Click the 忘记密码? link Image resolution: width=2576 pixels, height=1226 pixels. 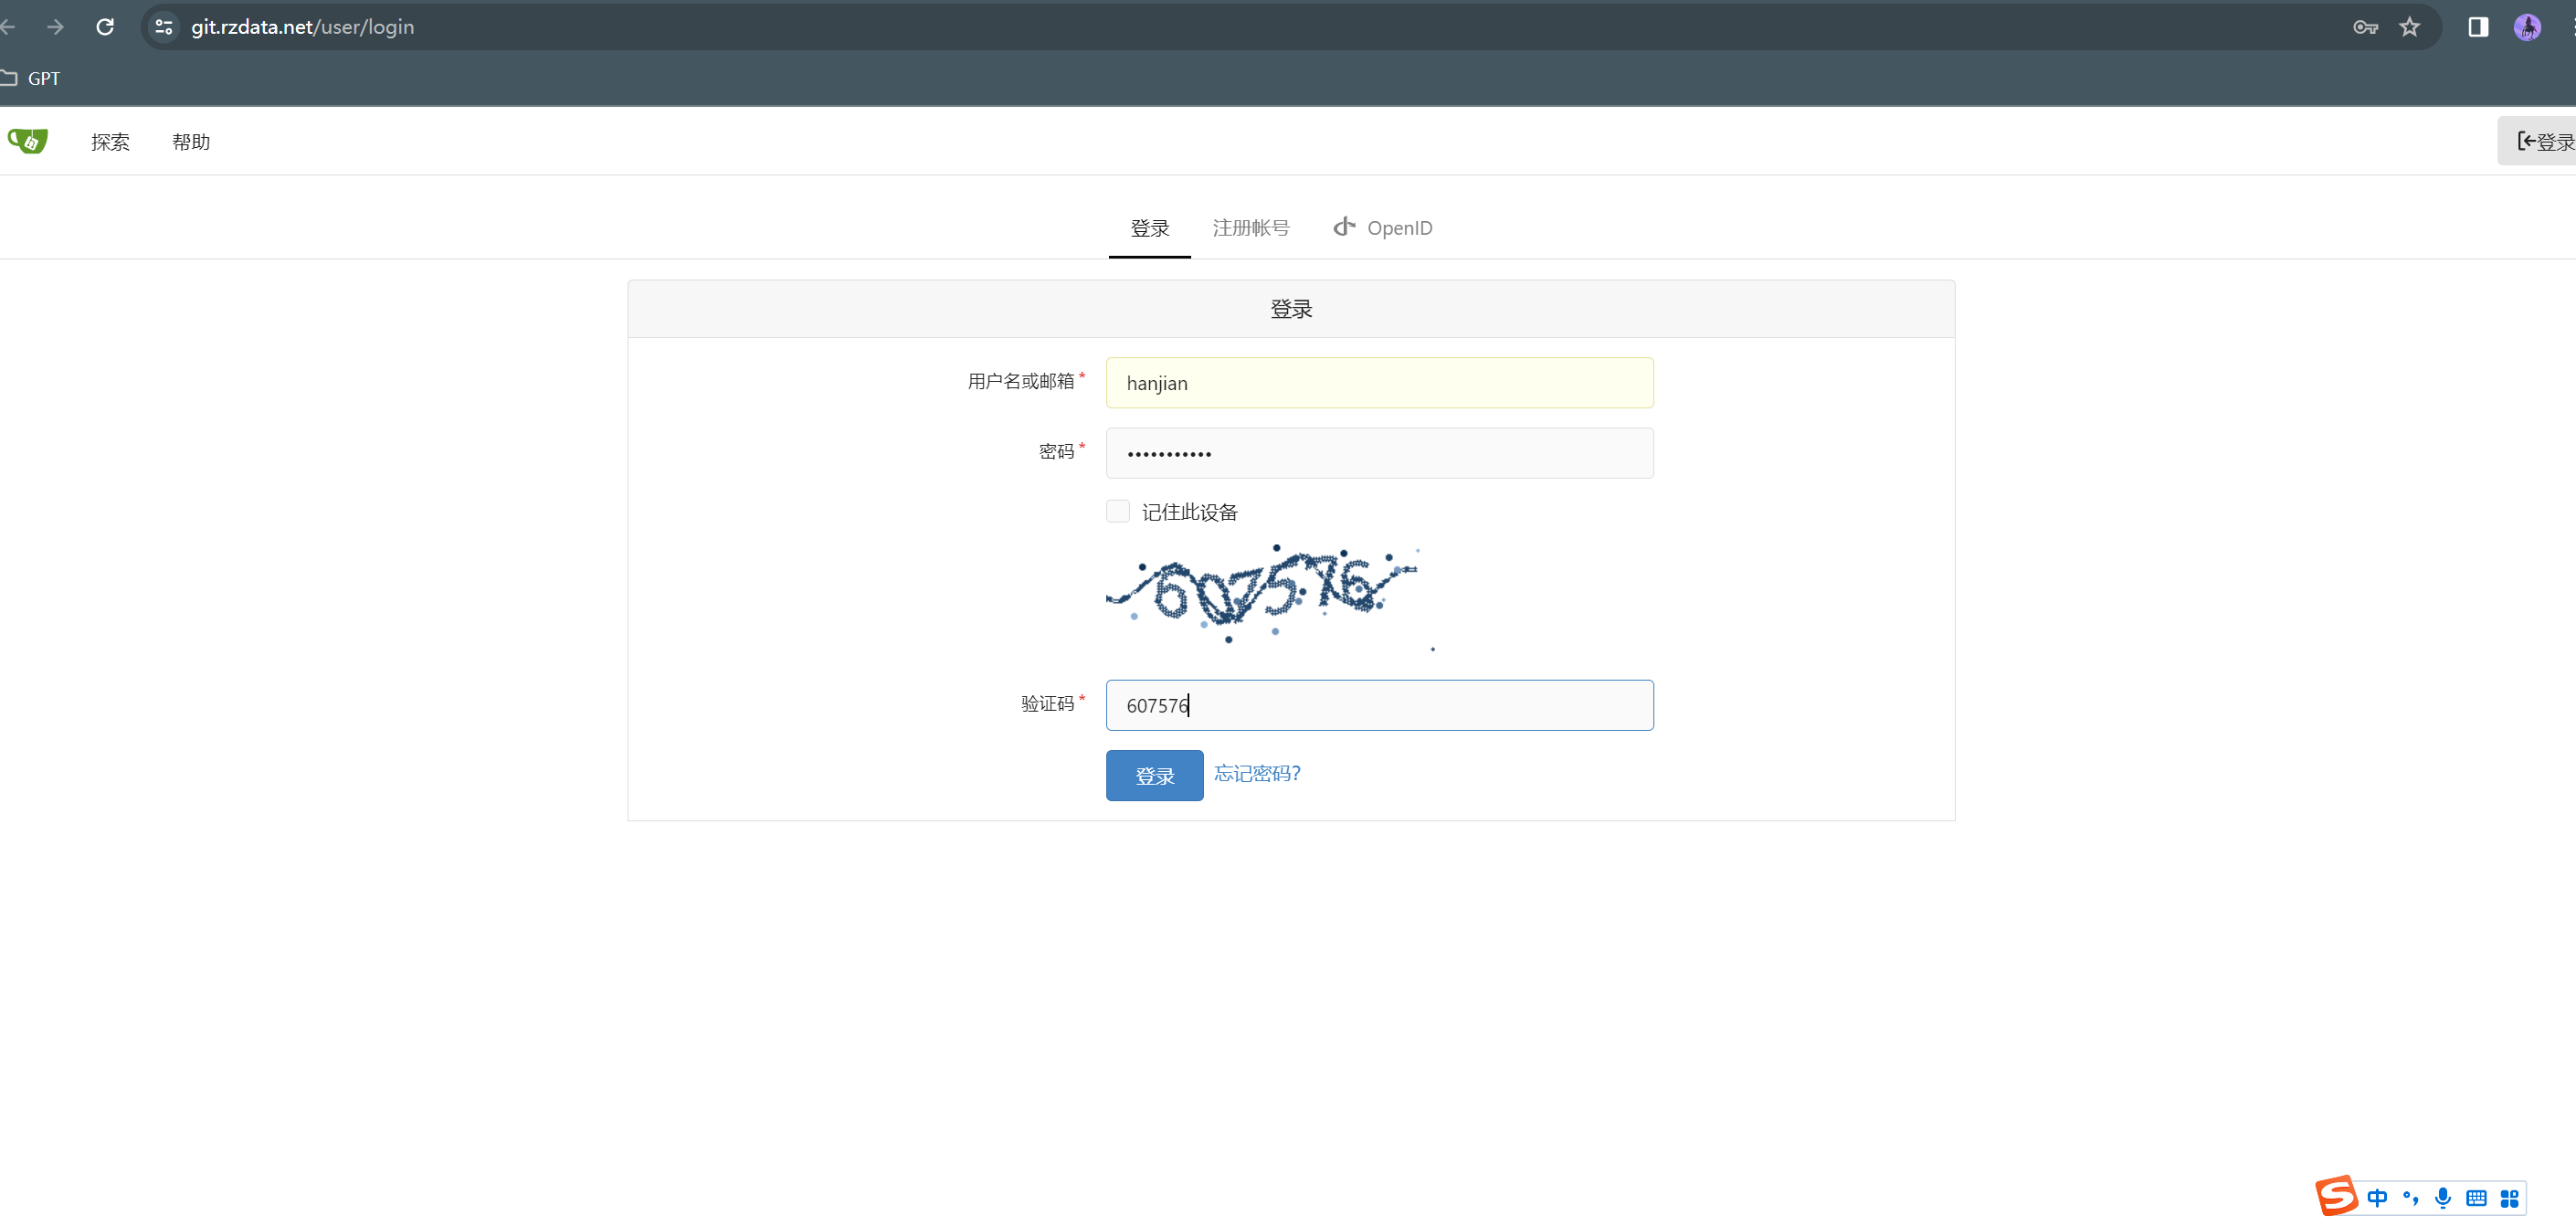point(1257,773)
